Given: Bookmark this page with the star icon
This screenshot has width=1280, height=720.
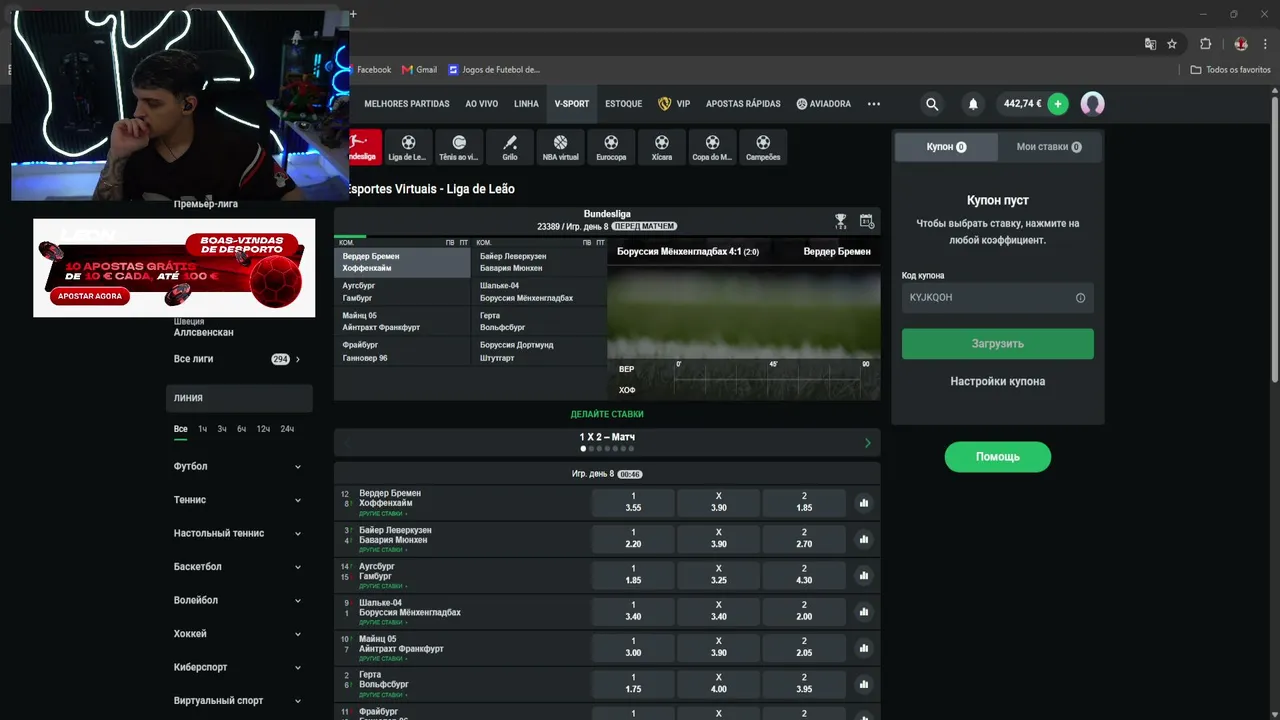Looking at the screenshot, I should (1172, 44).
